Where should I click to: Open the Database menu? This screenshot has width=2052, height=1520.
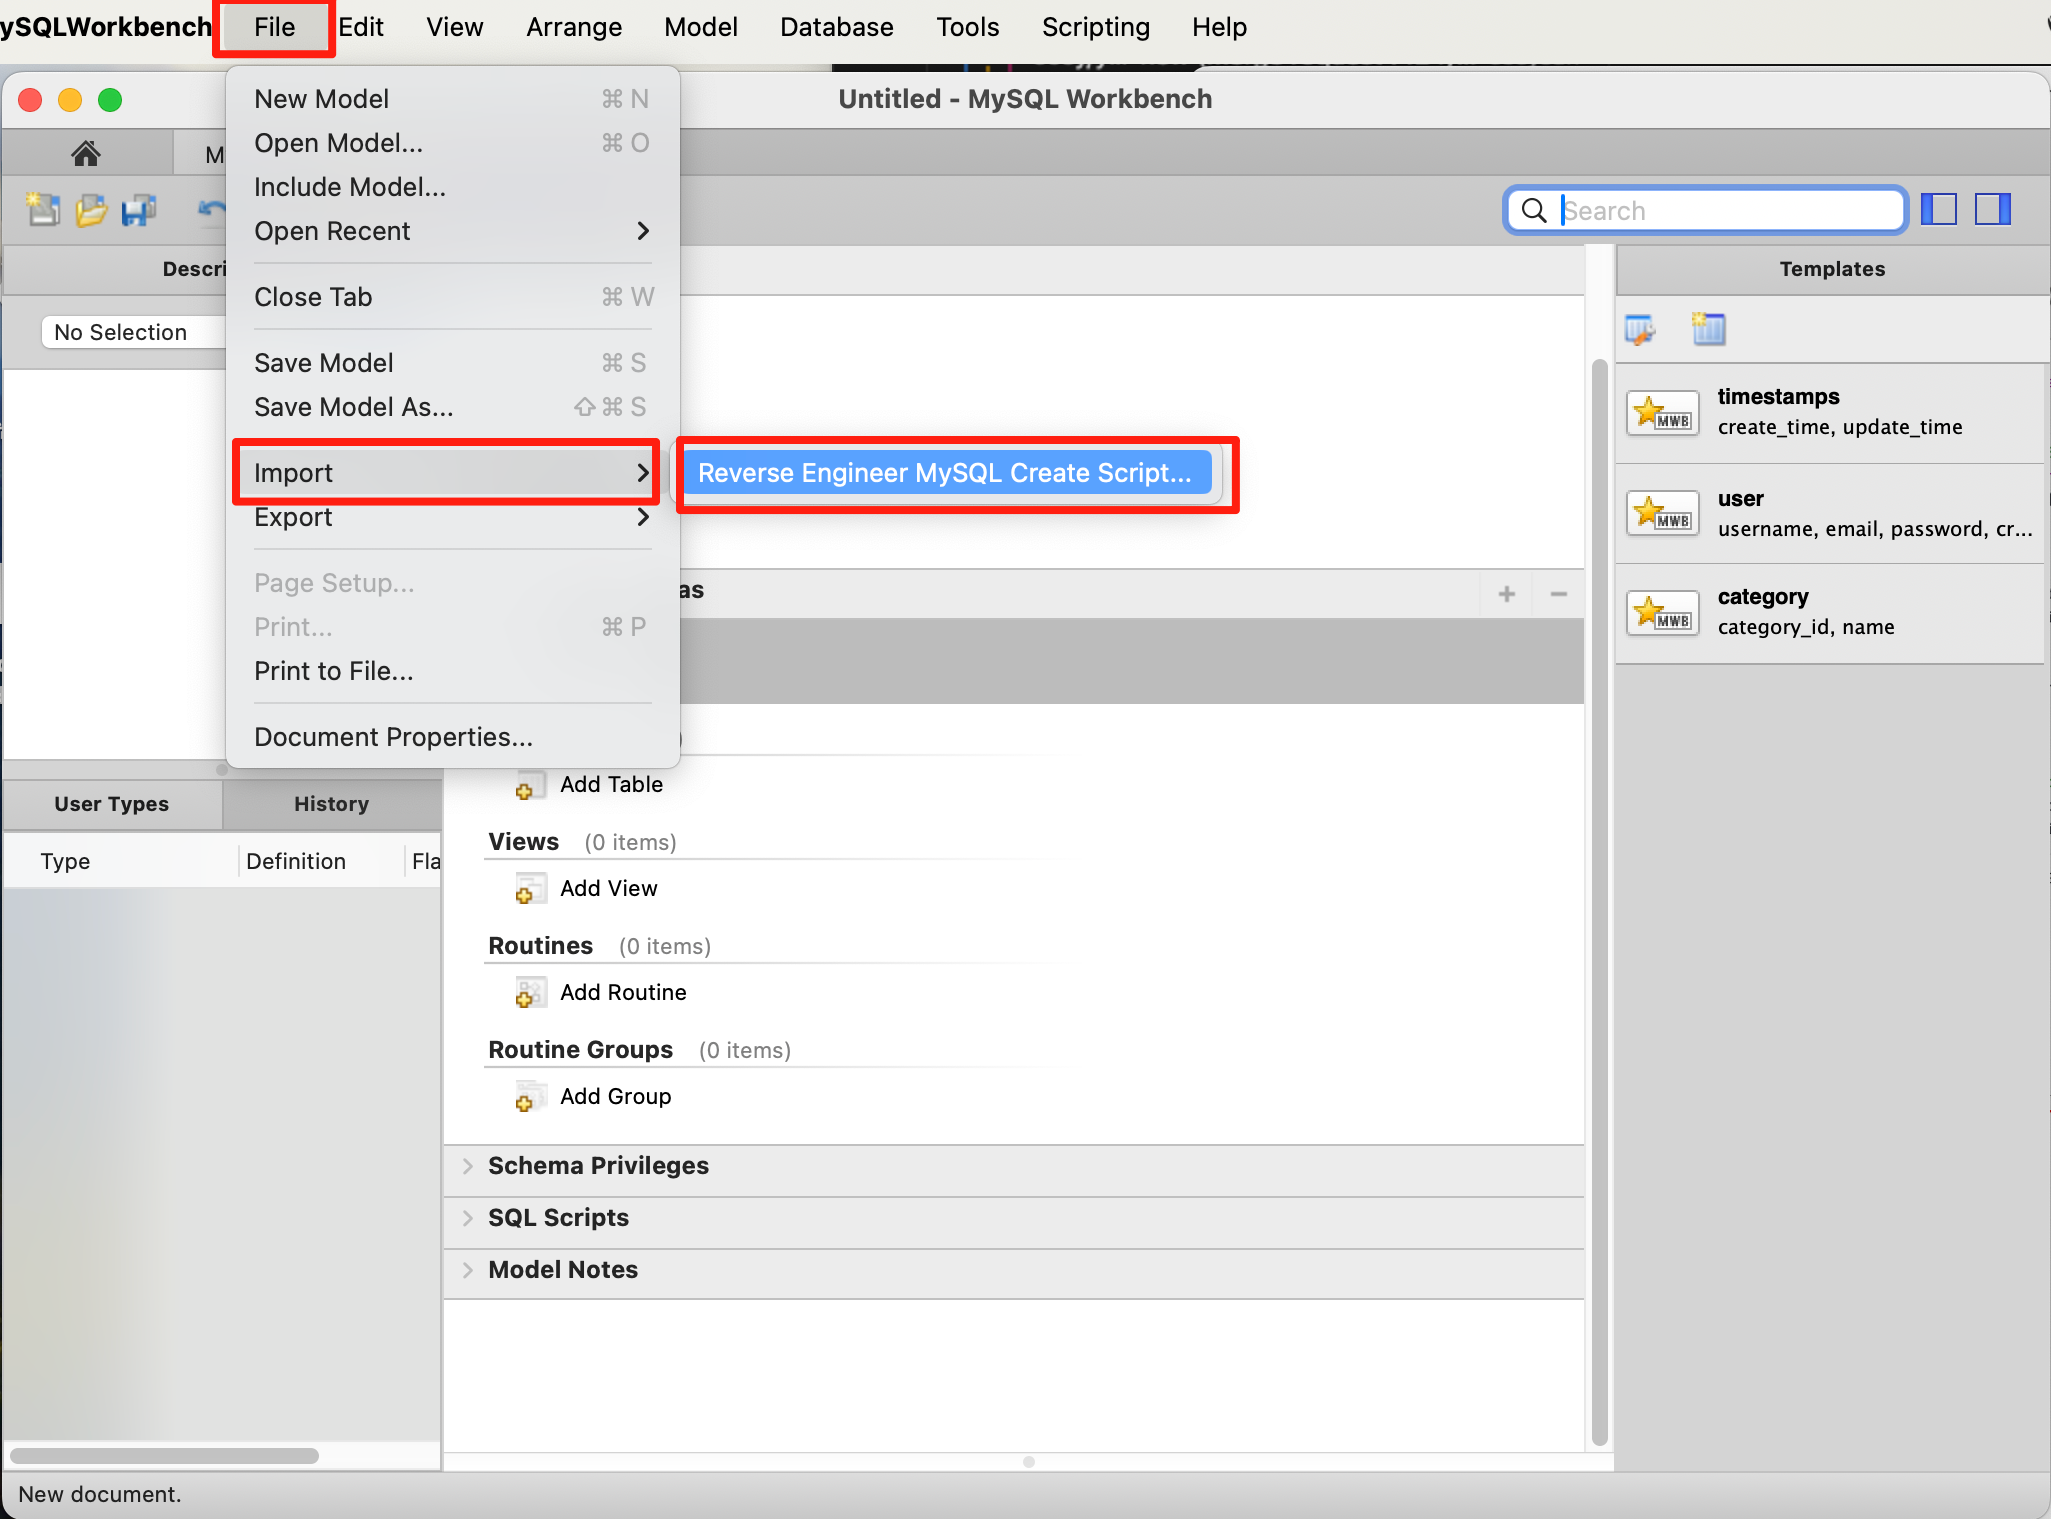pos(837,27)
